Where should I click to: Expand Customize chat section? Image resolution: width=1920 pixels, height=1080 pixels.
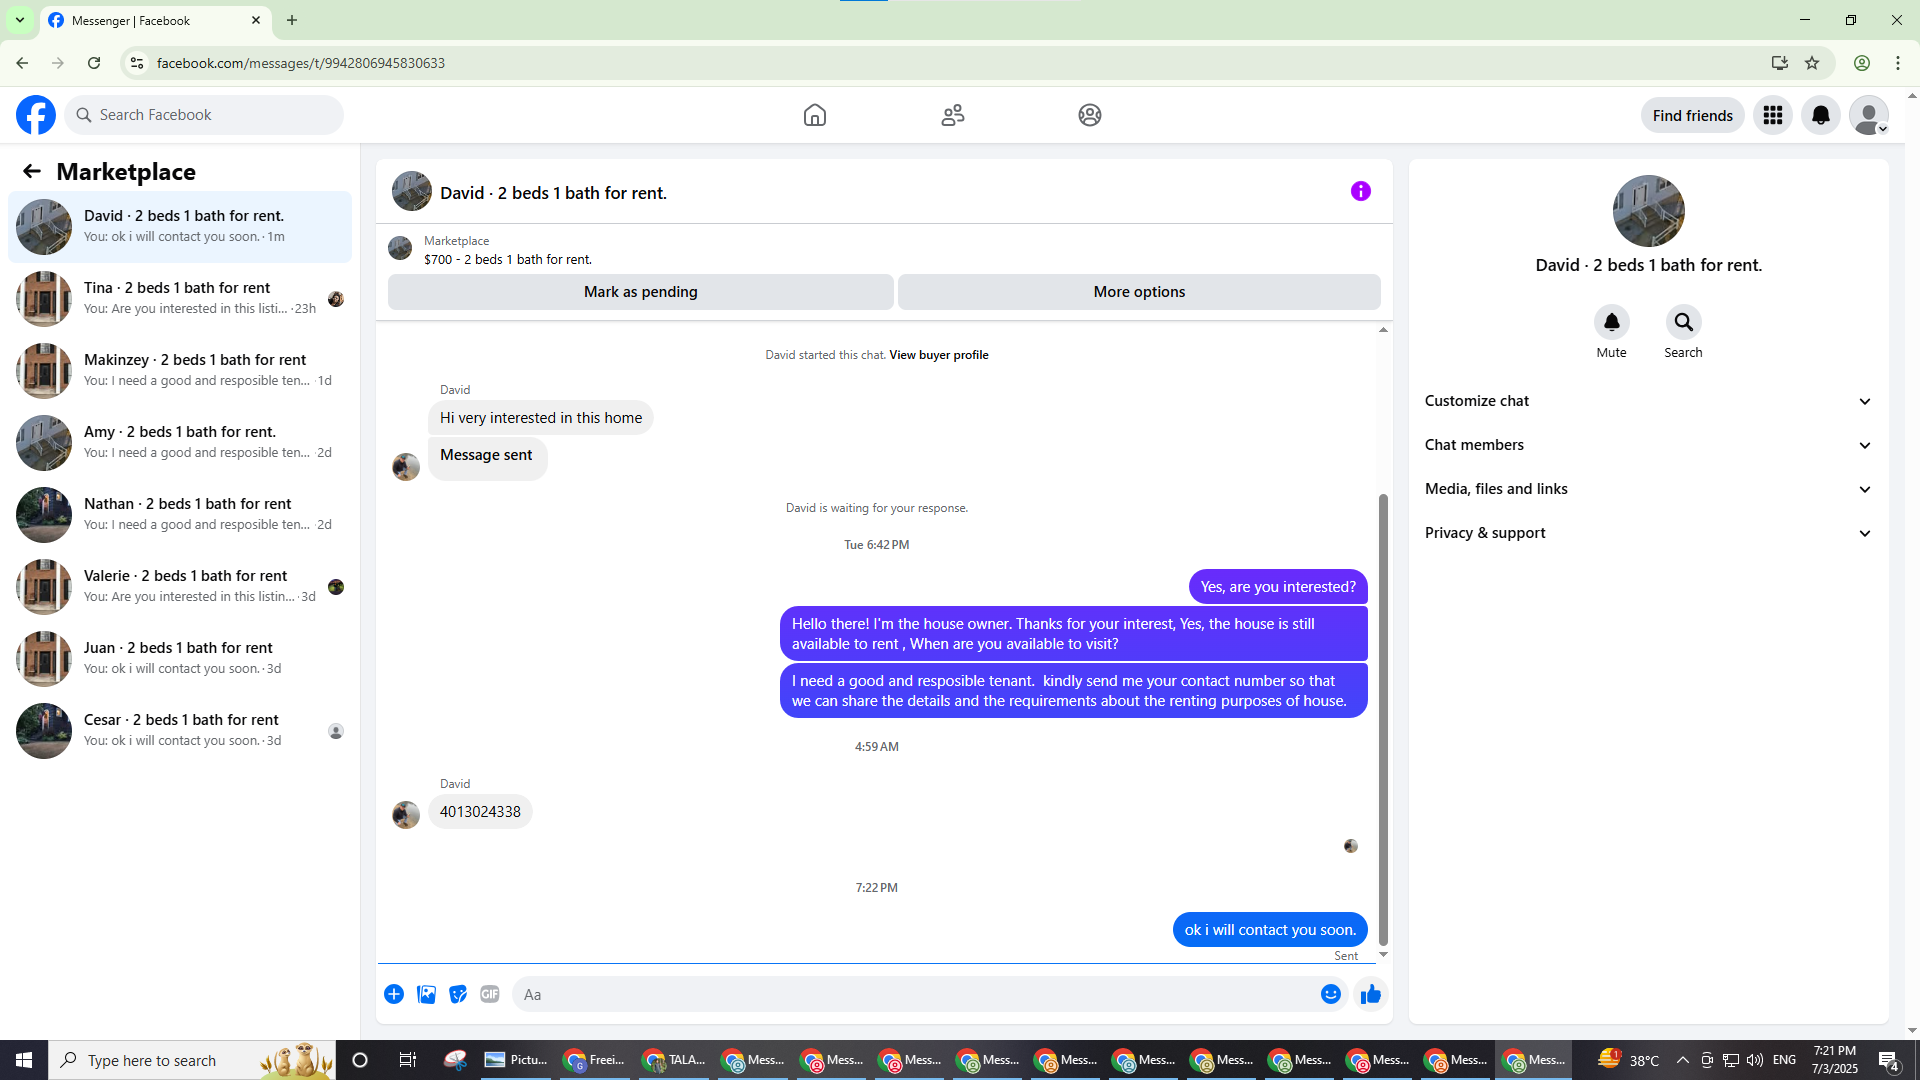1647,401
